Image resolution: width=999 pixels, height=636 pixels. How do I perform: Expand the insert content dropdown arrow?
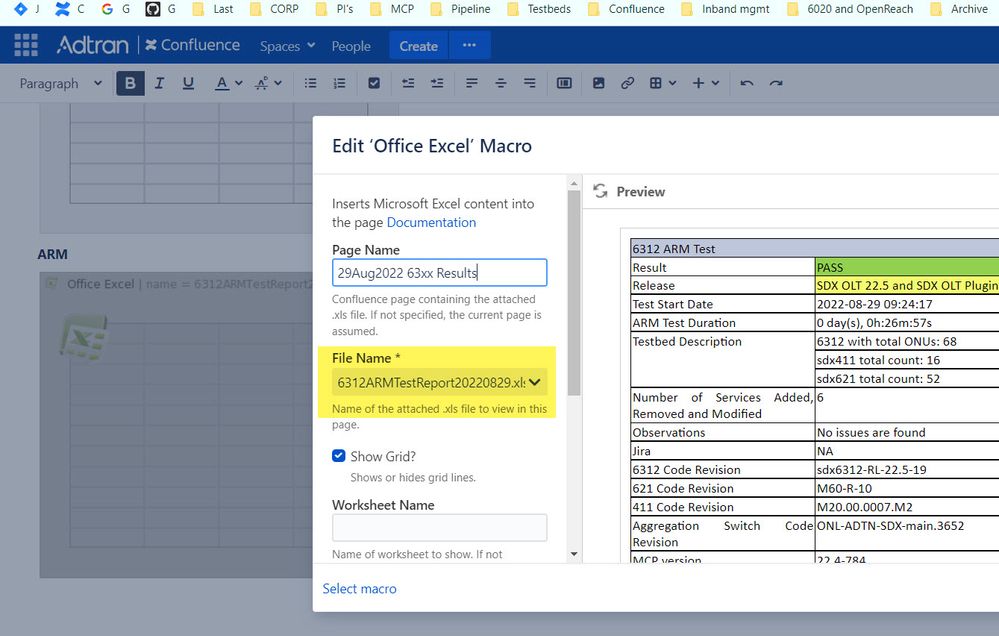tap(715, 83)
